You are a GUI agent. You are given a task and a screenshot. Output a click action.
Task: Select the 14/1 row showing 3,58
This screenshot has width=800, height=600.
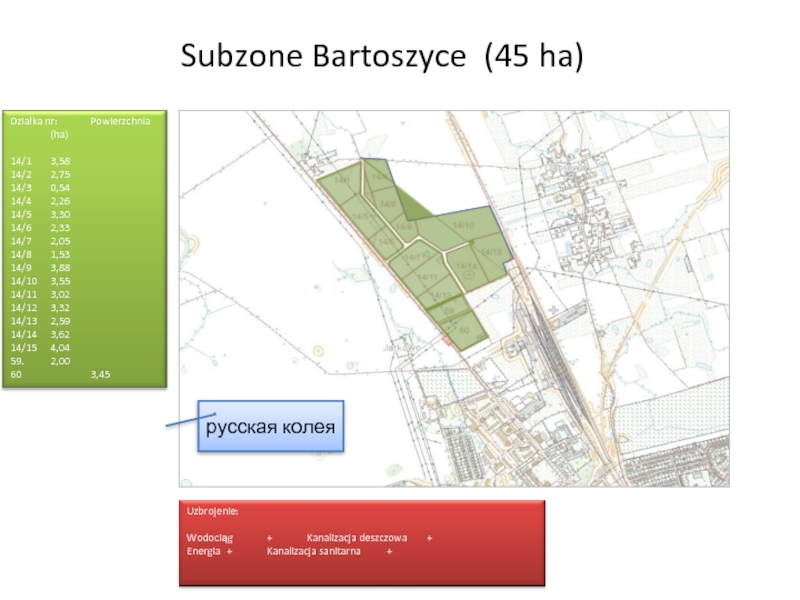coord(40,161)
